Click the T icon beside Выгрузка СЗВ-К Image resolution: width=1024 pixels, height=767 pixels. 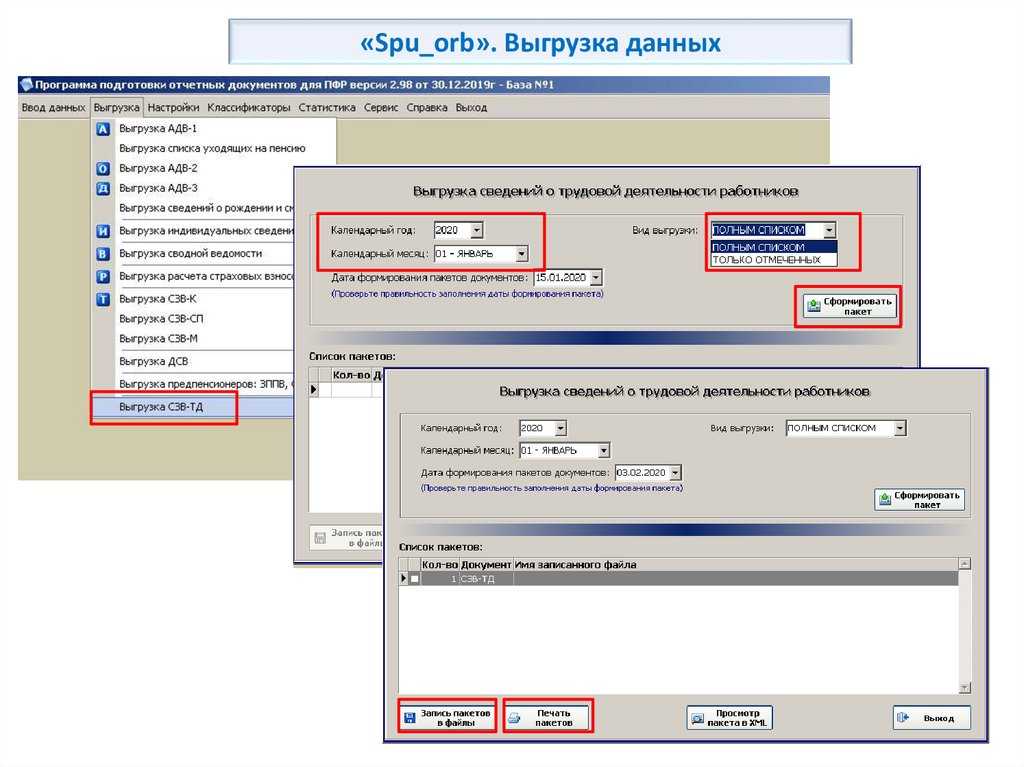click(x=103, y=299)
